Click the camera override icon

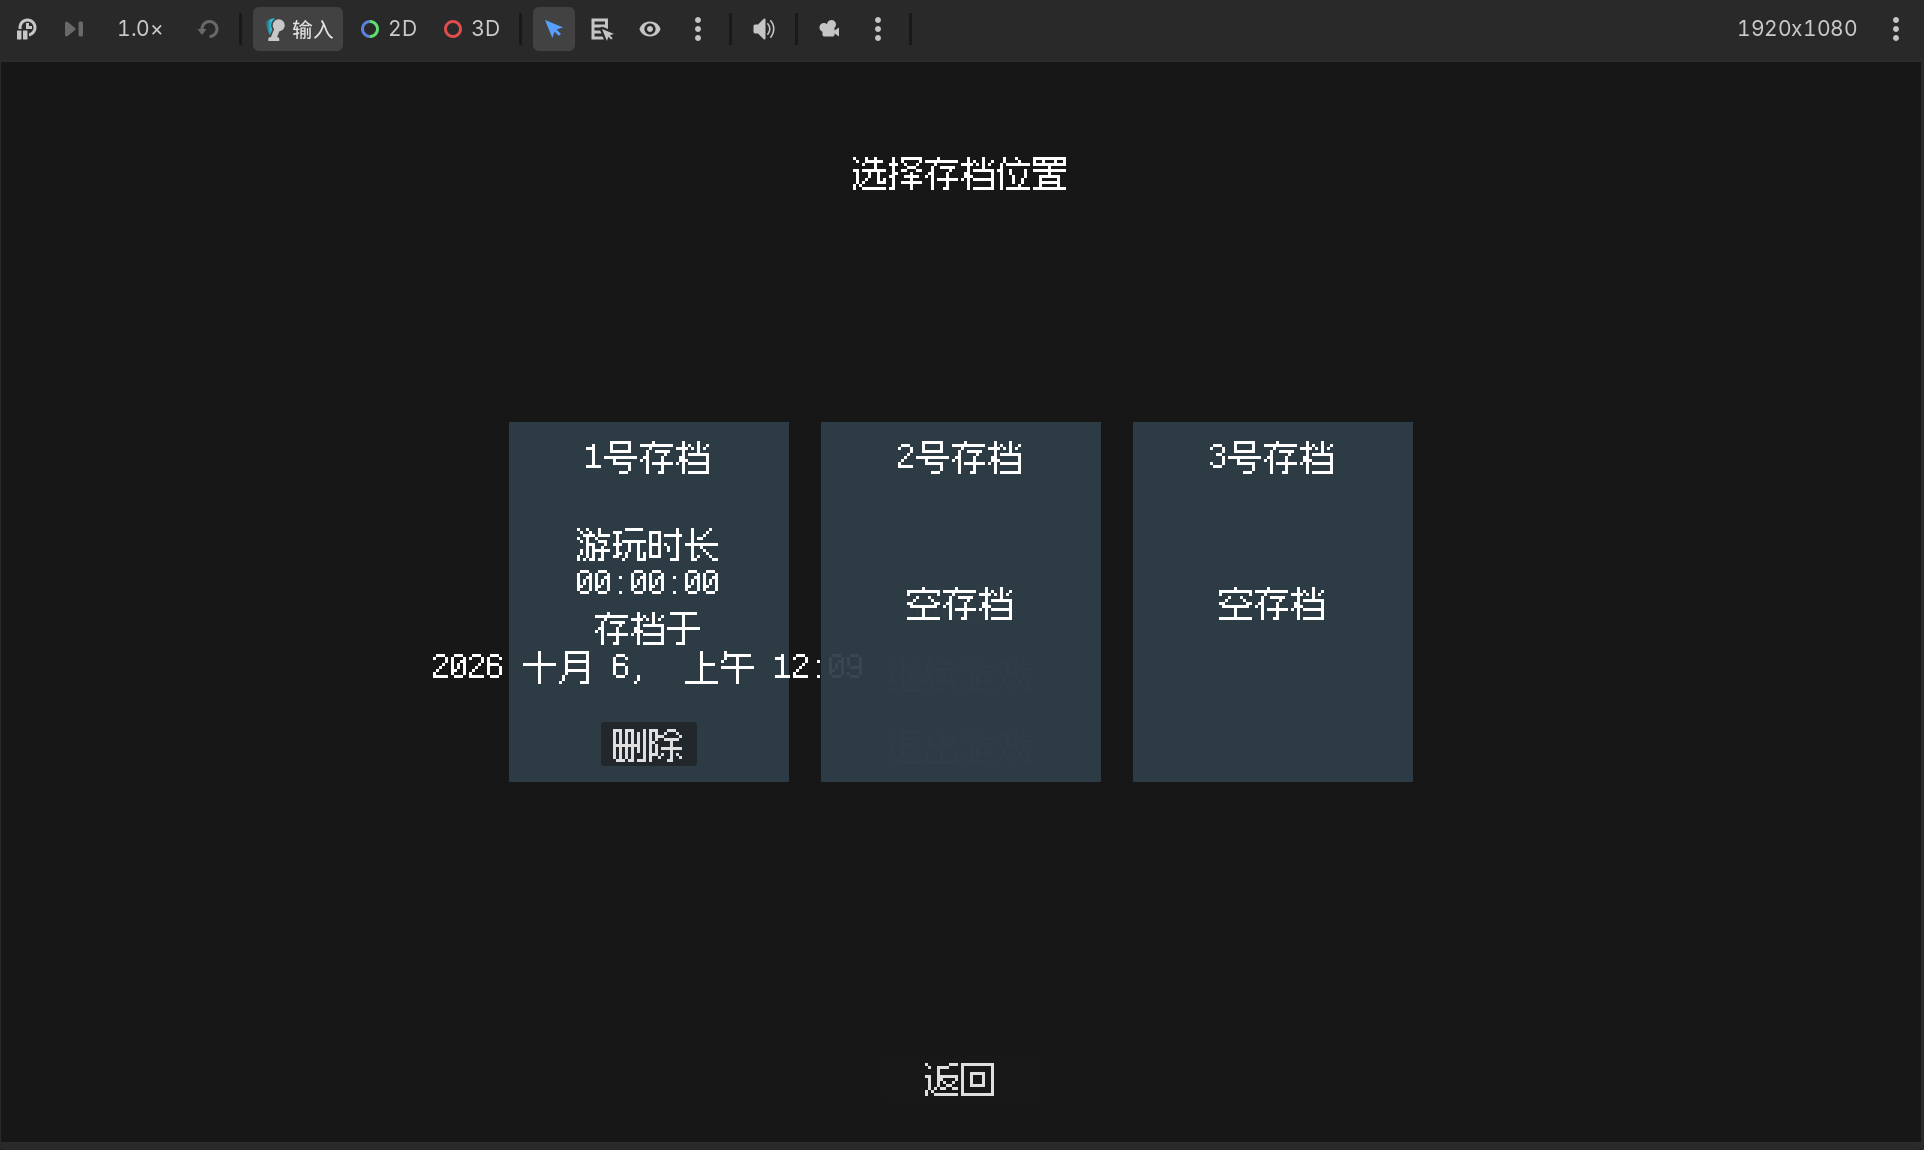click(829, 29)
